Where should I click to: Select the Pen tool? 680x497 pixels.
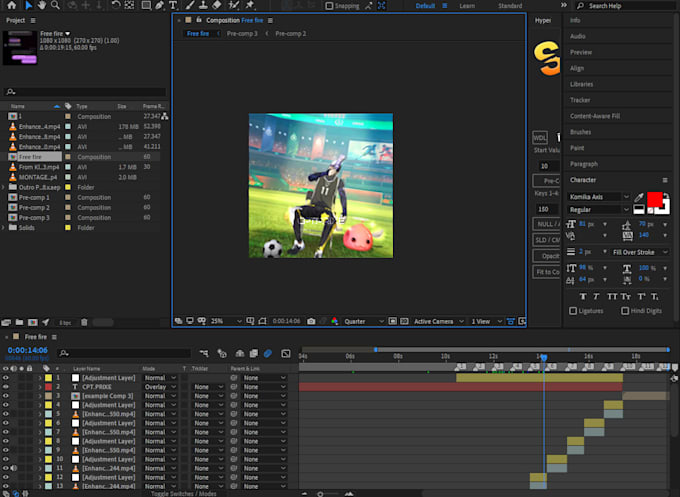(160, 5)
